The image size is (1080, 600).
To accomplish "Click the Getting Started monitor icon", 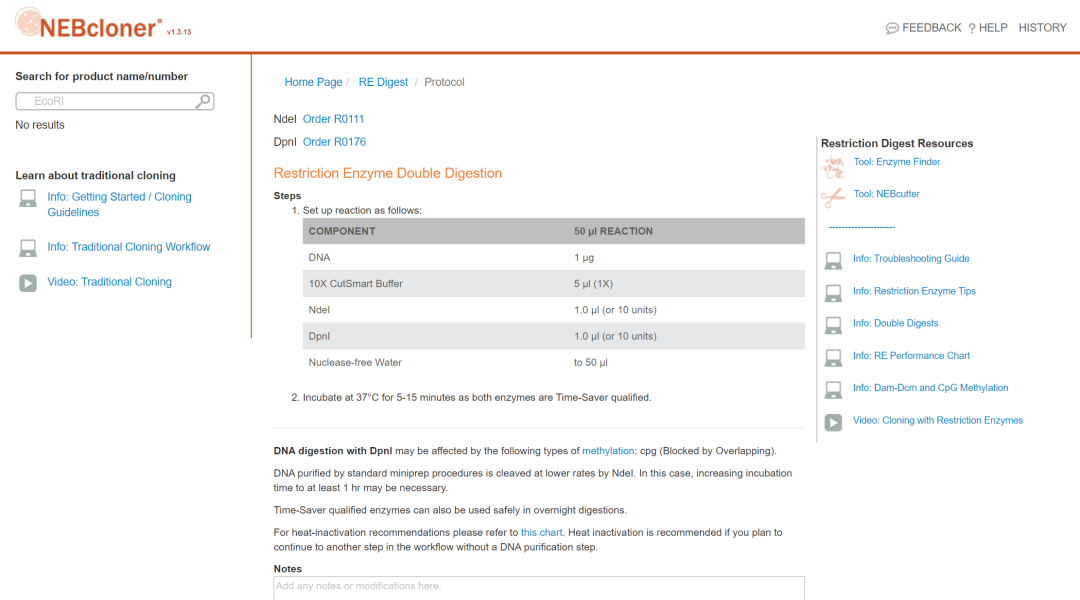I will (x=28, y=198).
